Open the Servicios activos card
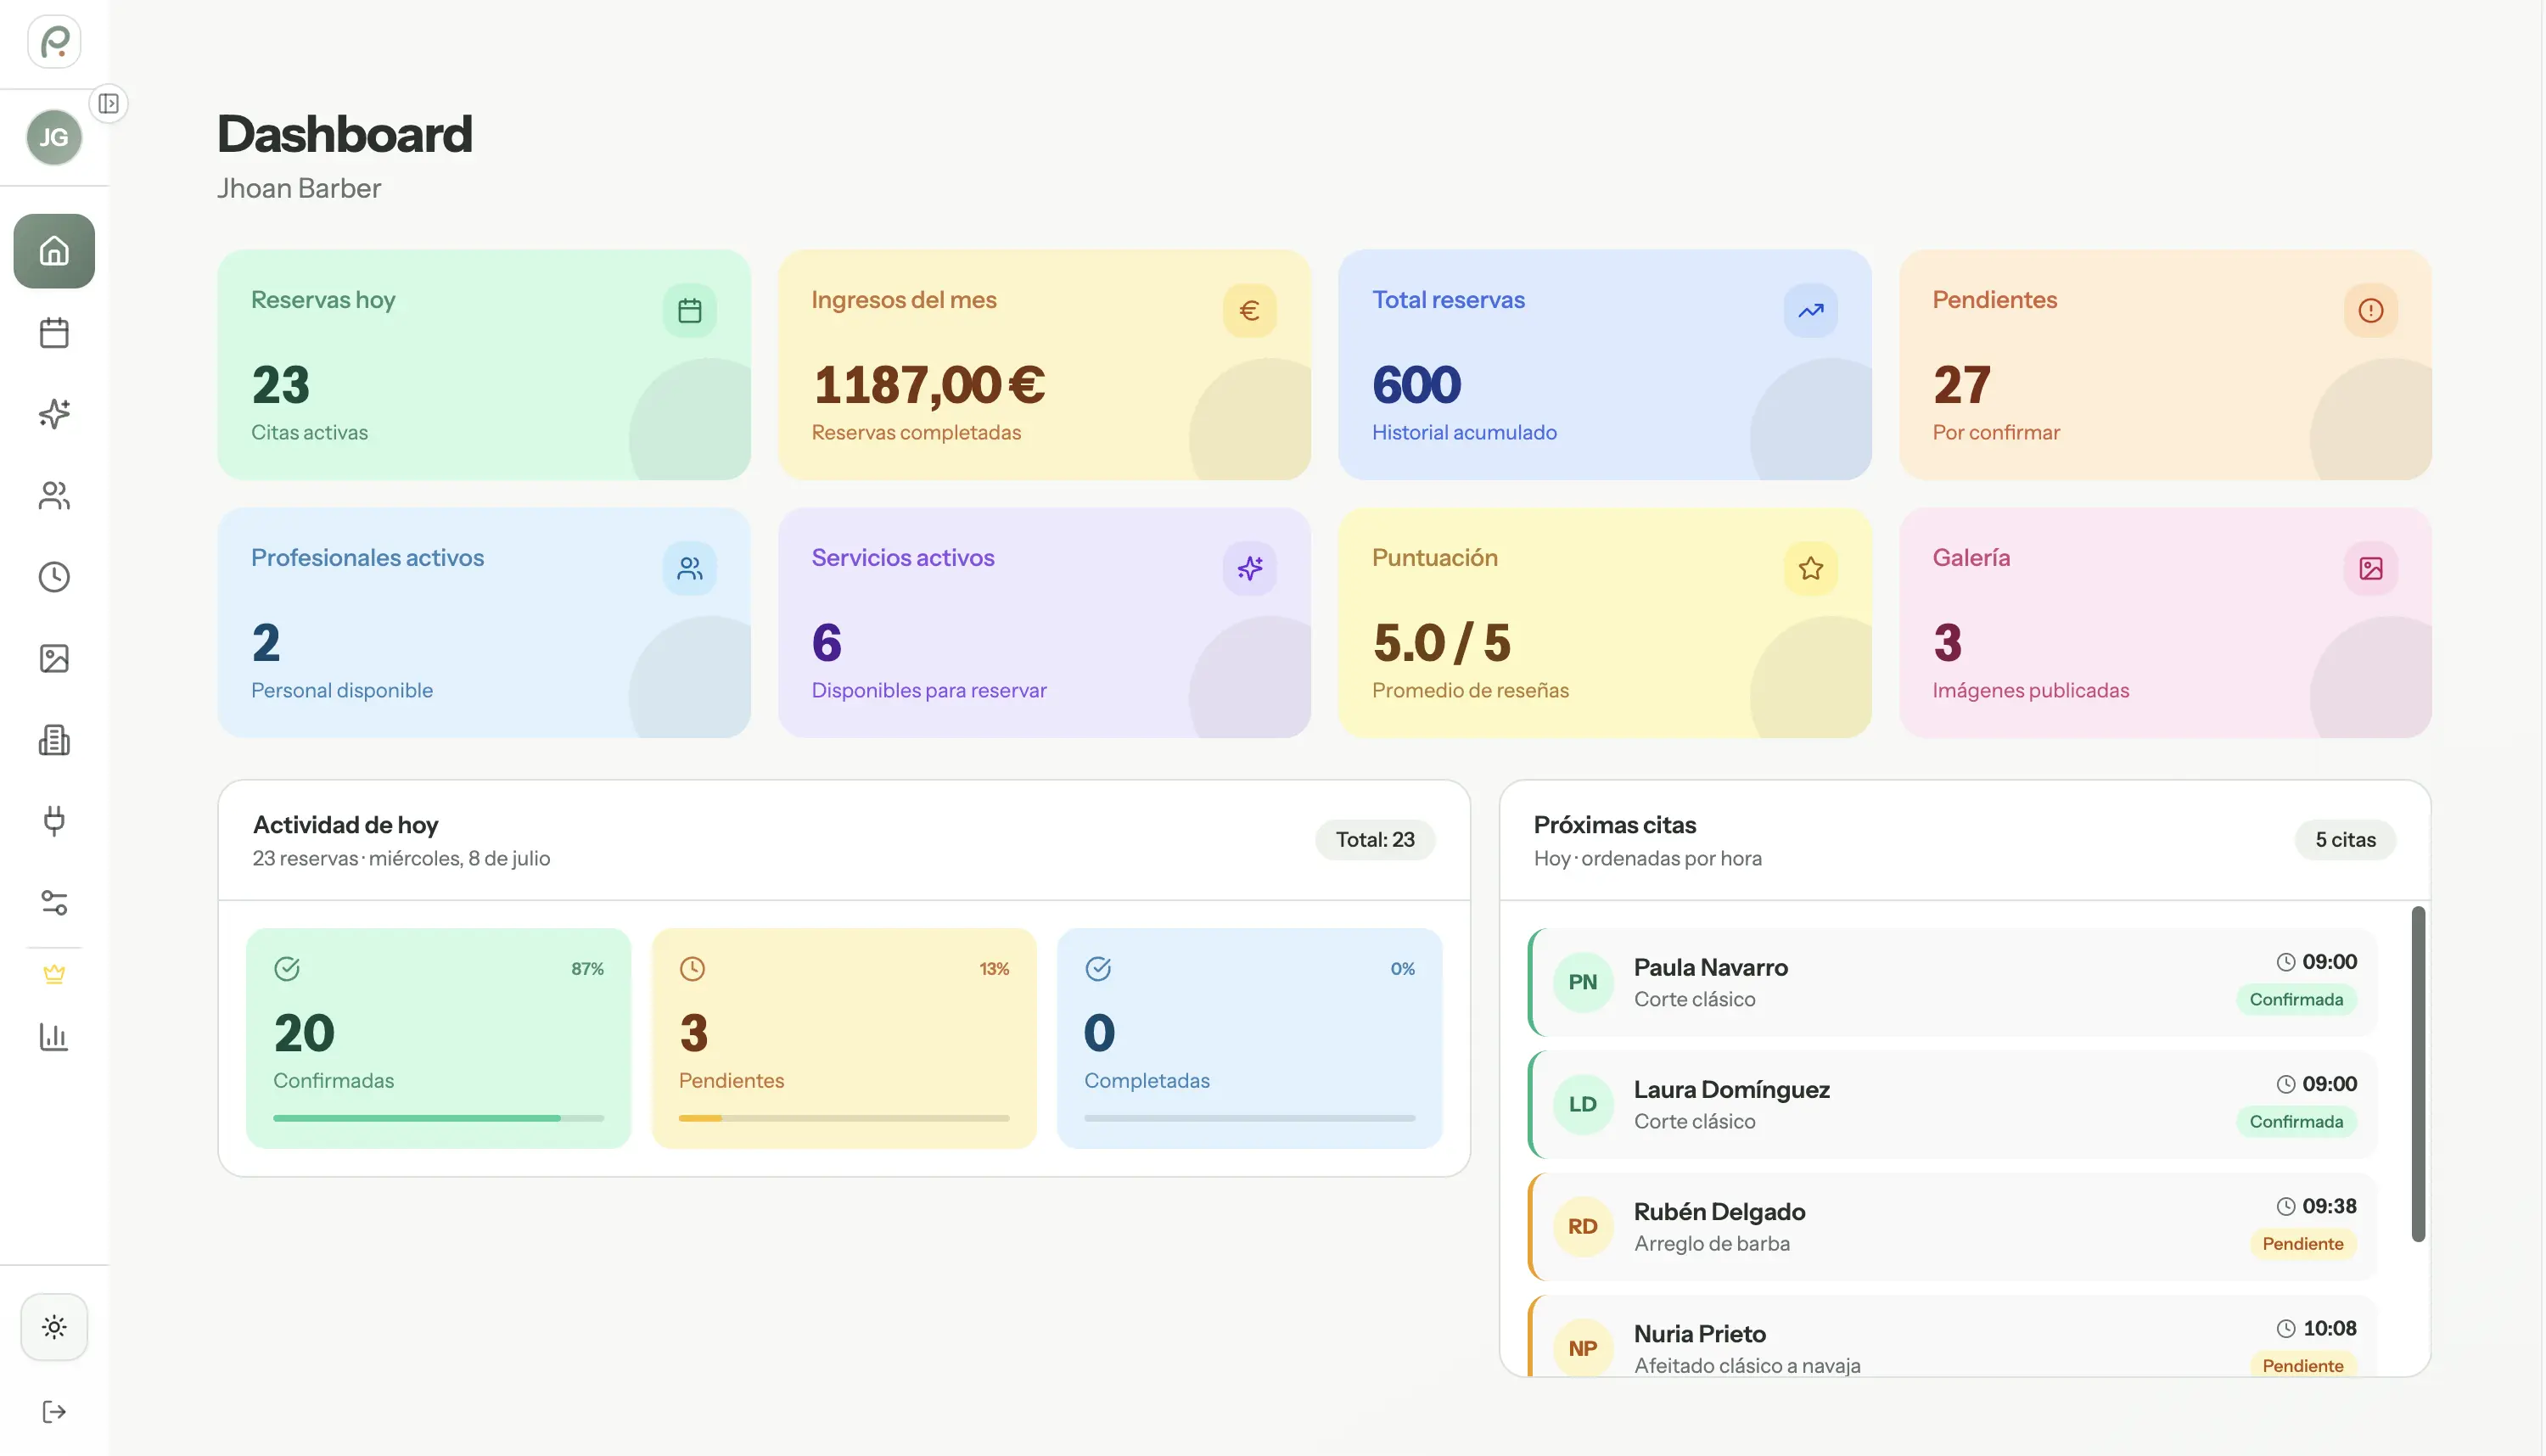2546x1456 pixels. coord(1044,623)
